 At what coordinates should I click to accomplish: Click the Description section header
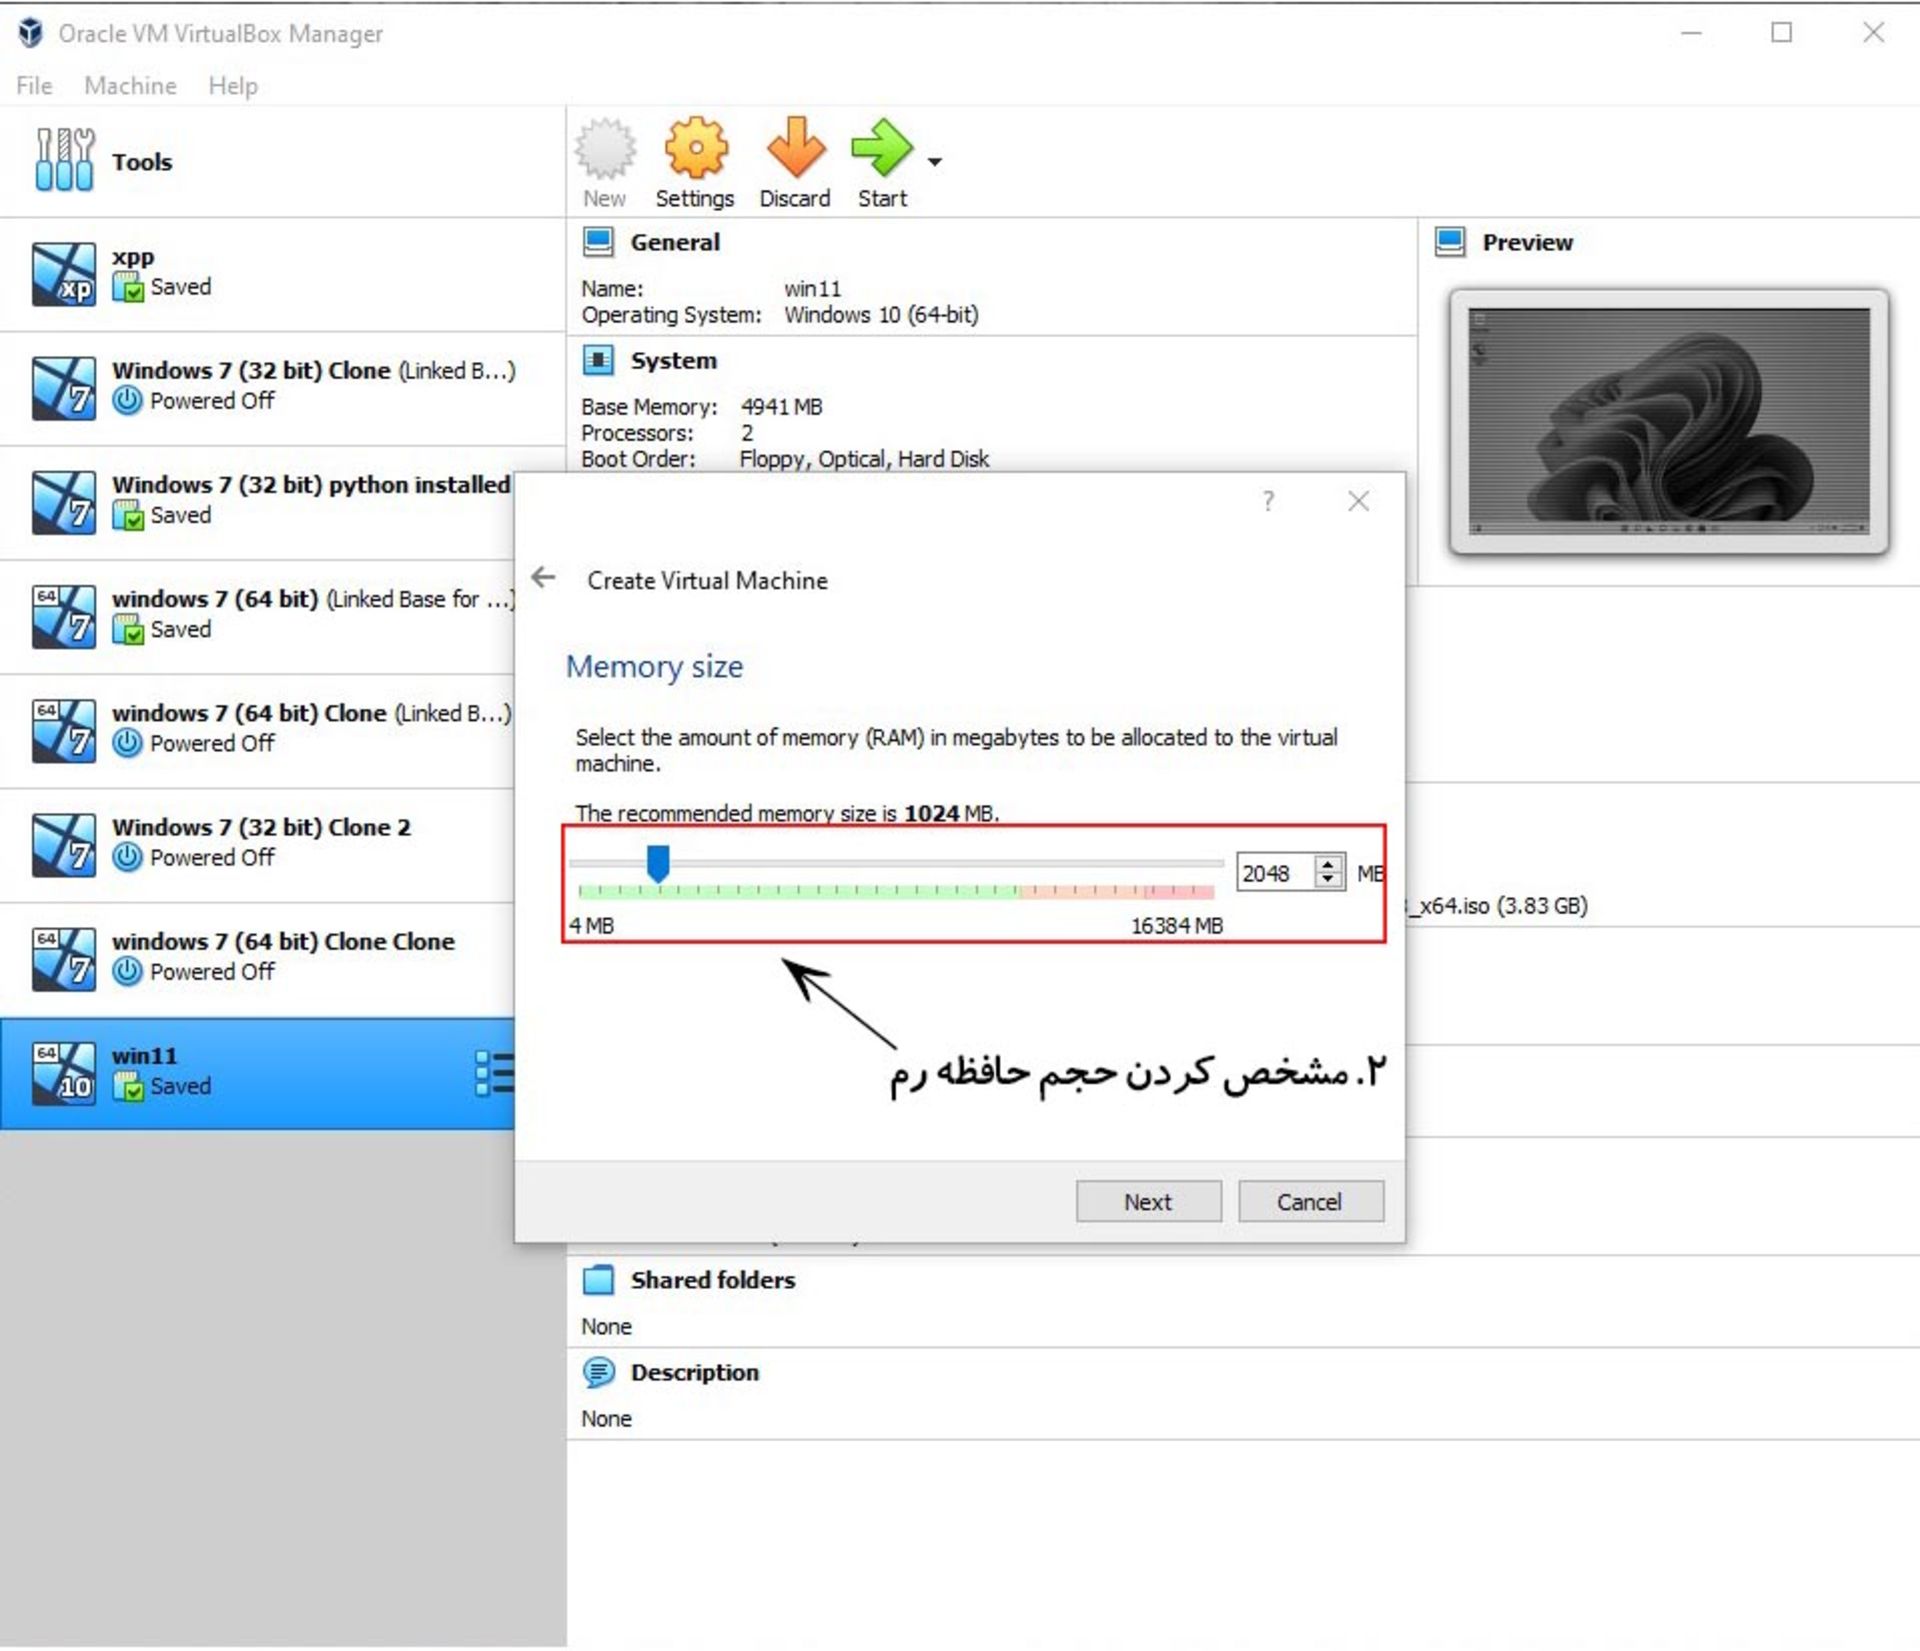click(694, 1373)
